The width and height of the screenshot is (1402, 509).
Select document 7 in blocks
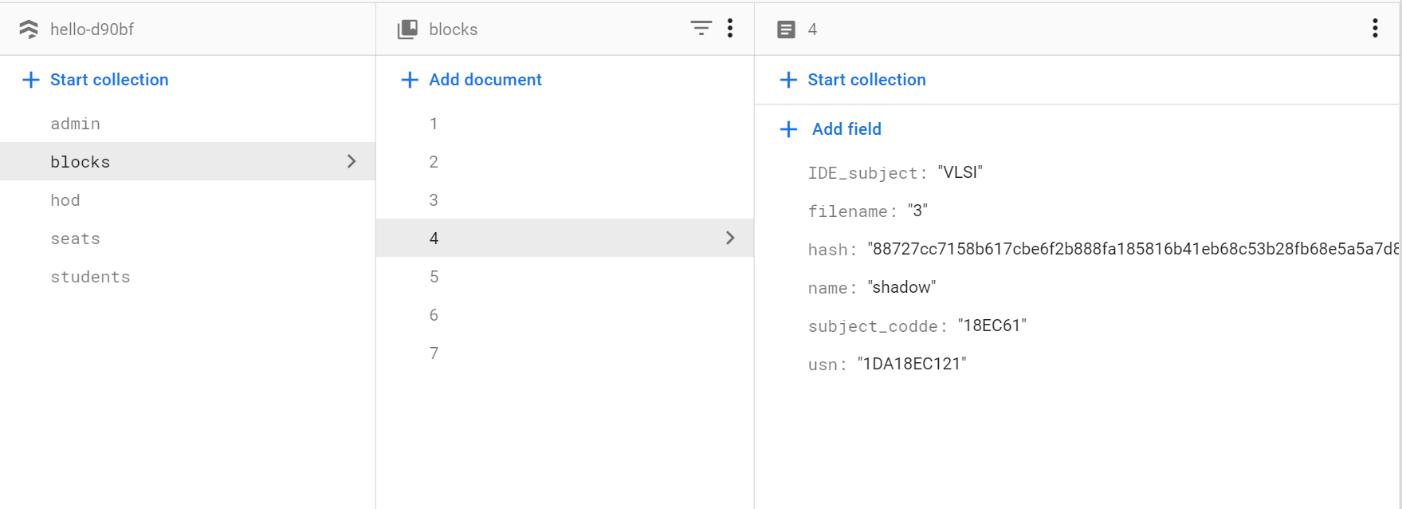pos(434,353)
